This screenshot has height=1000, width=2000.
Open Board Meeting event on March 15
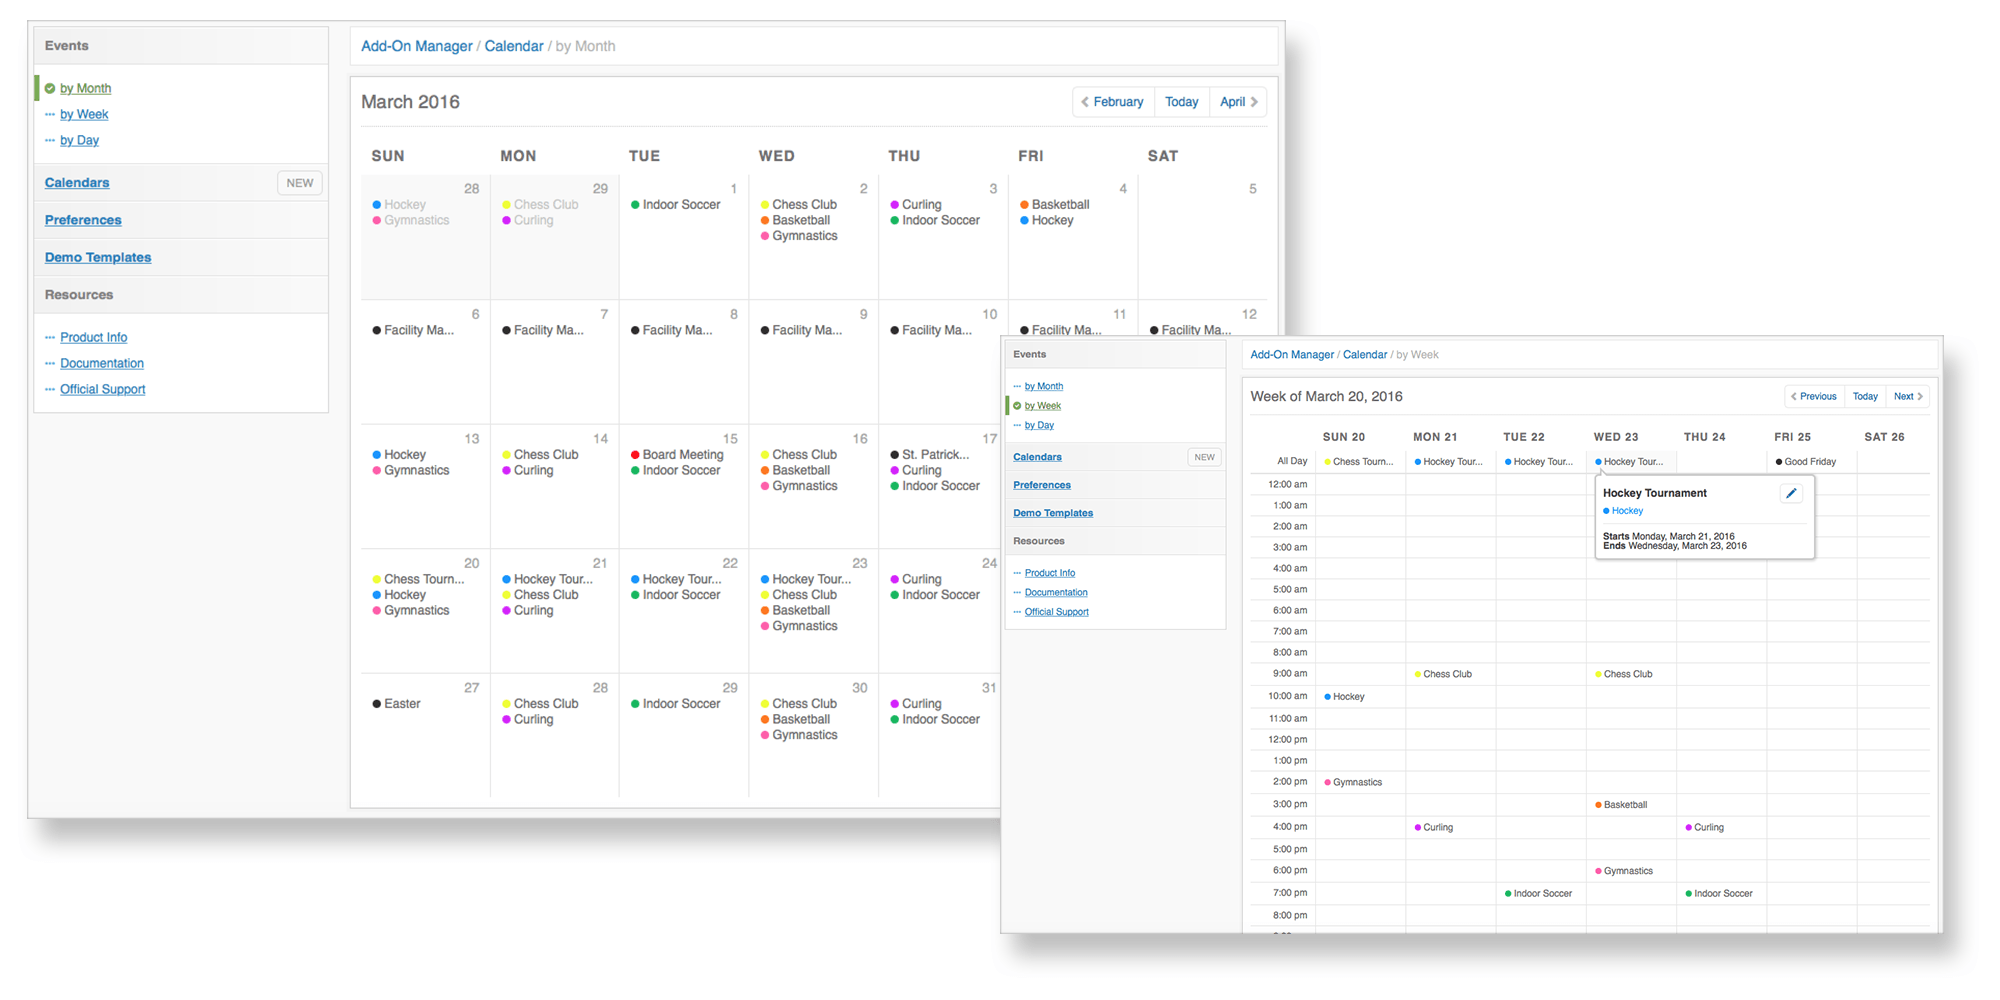[677, 454]
